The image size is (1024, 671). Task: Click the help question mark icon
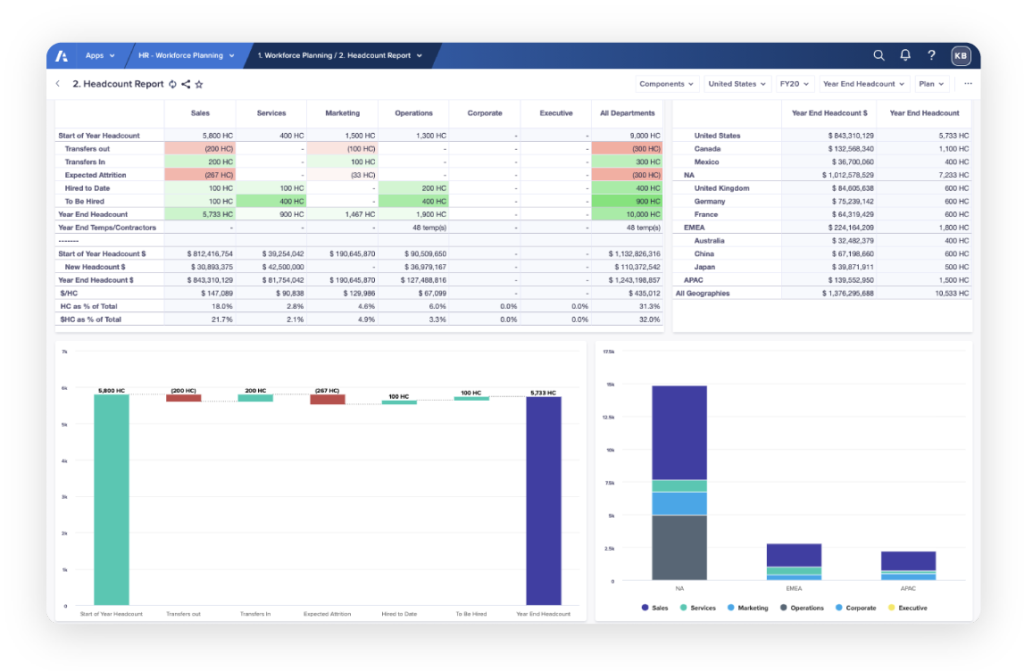[931, 56]
